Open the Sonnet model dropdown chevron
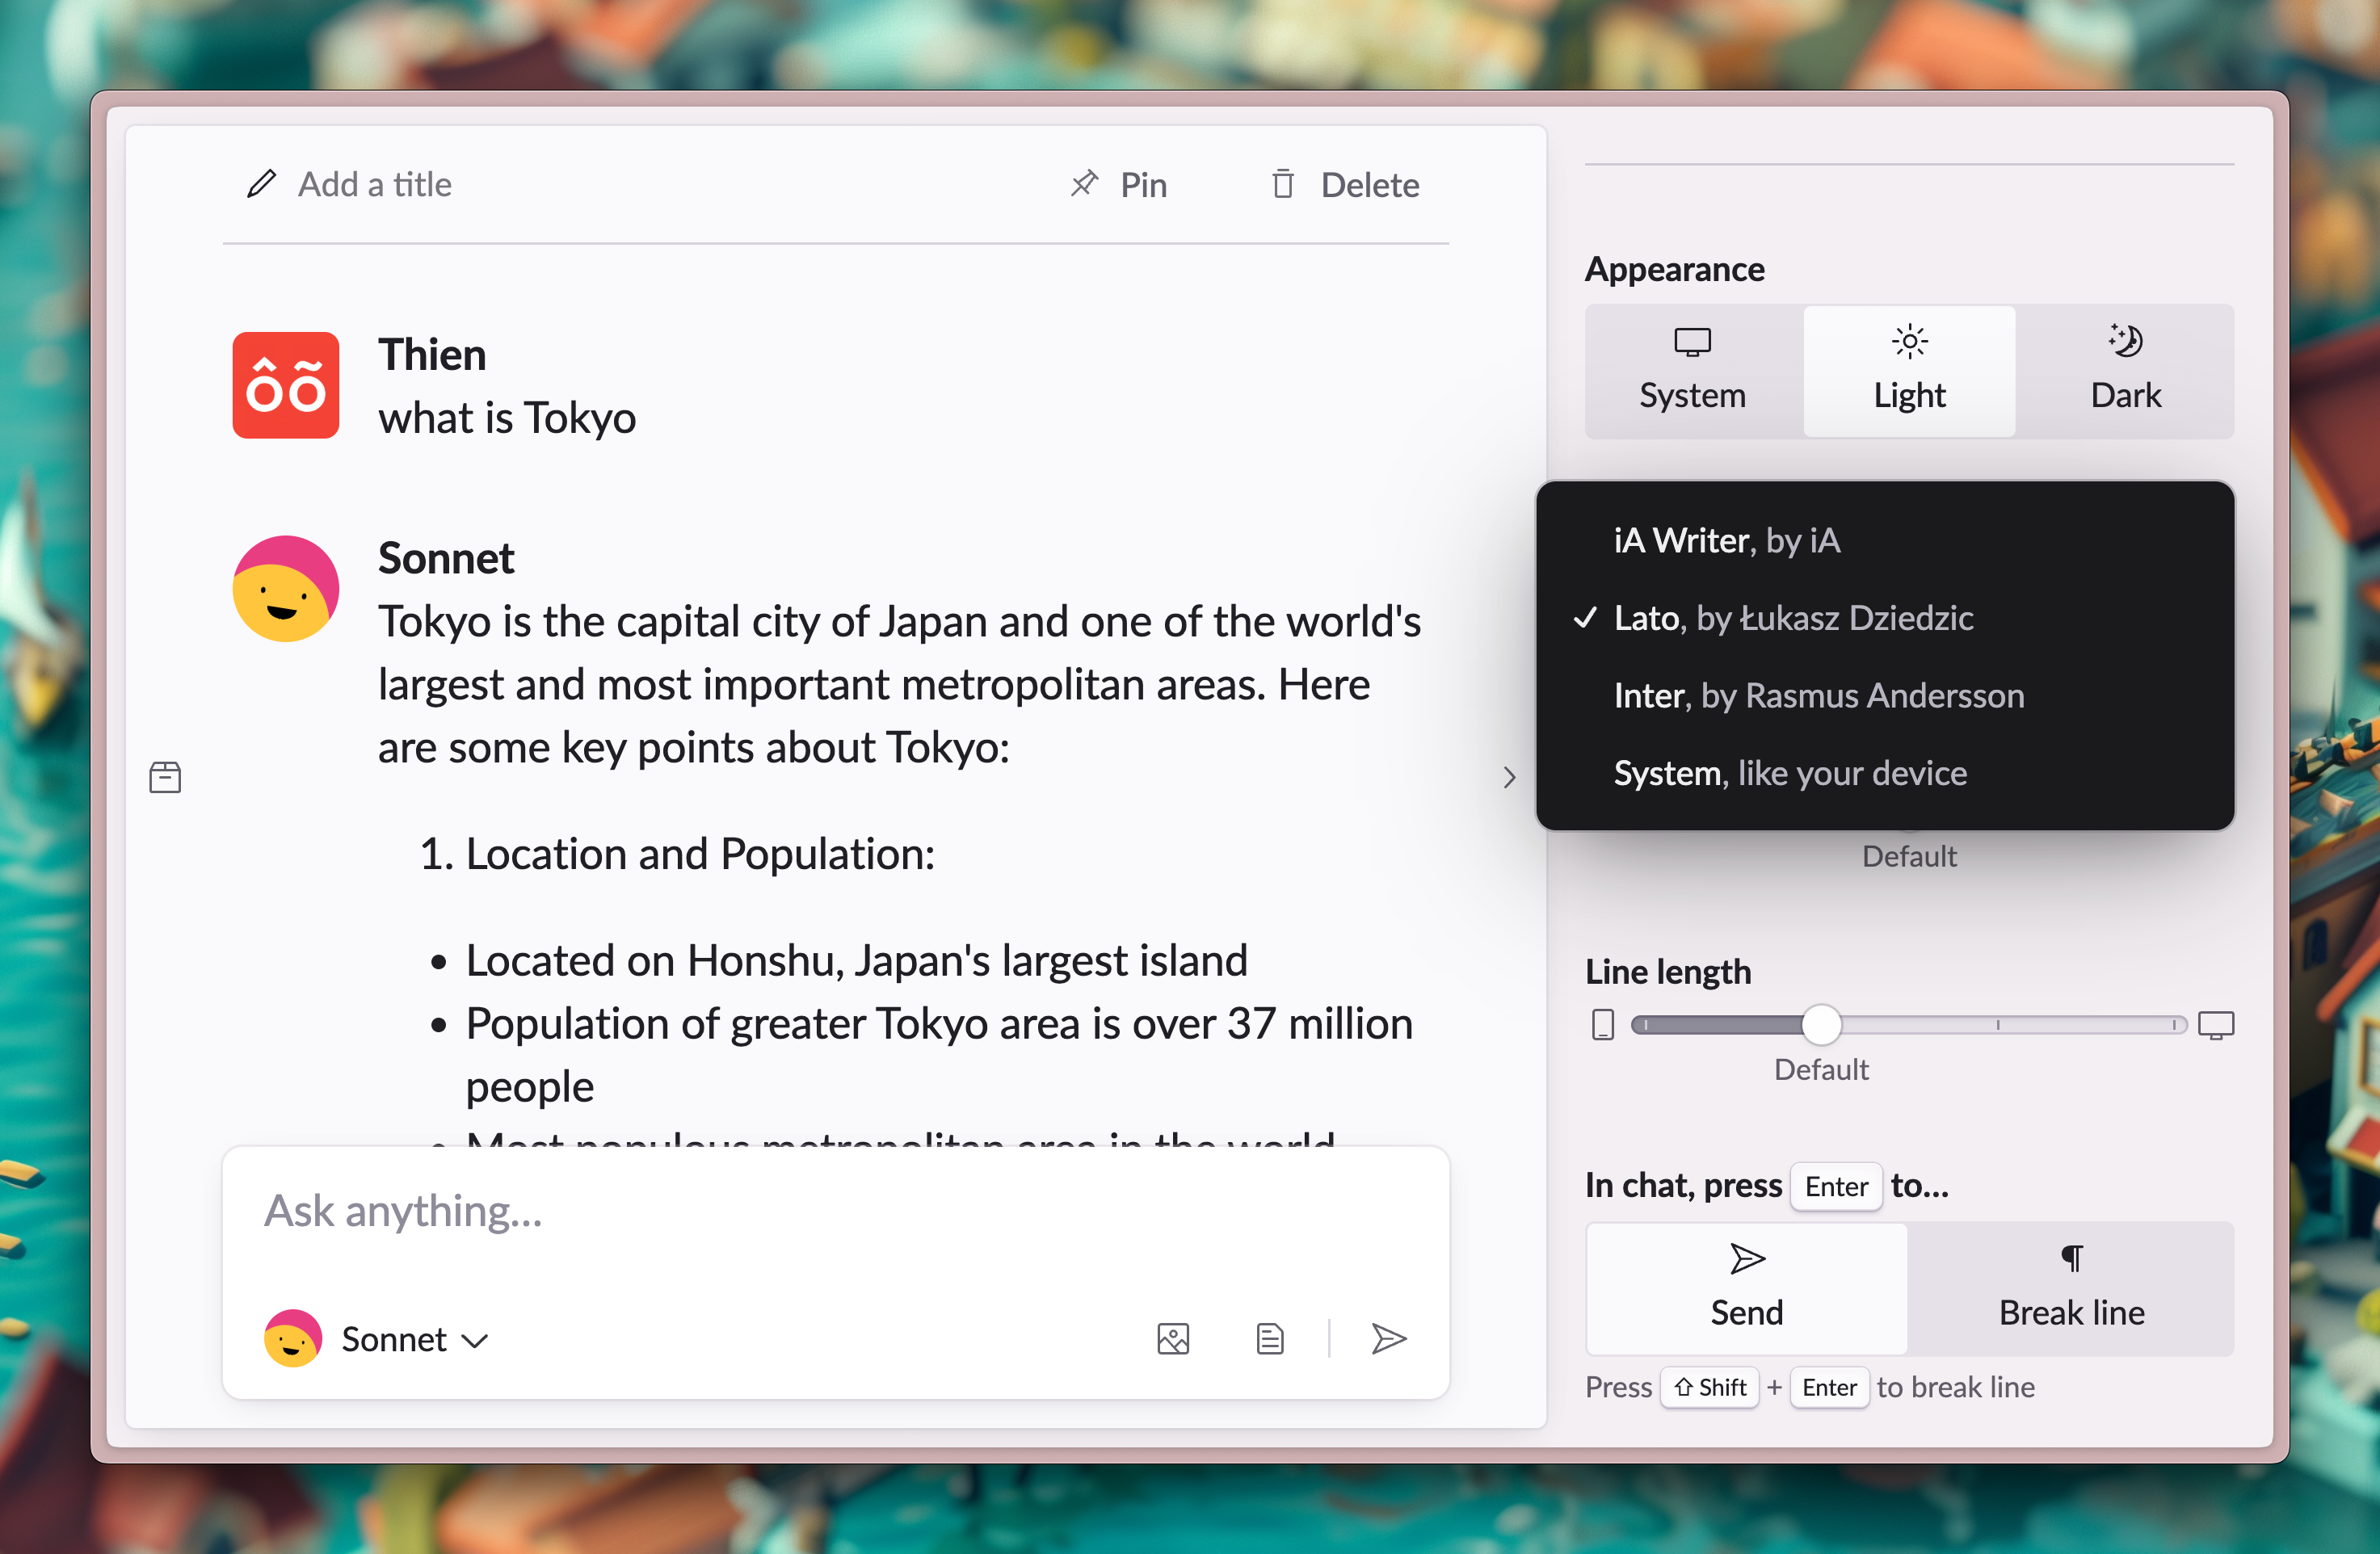 (474, 1341)
